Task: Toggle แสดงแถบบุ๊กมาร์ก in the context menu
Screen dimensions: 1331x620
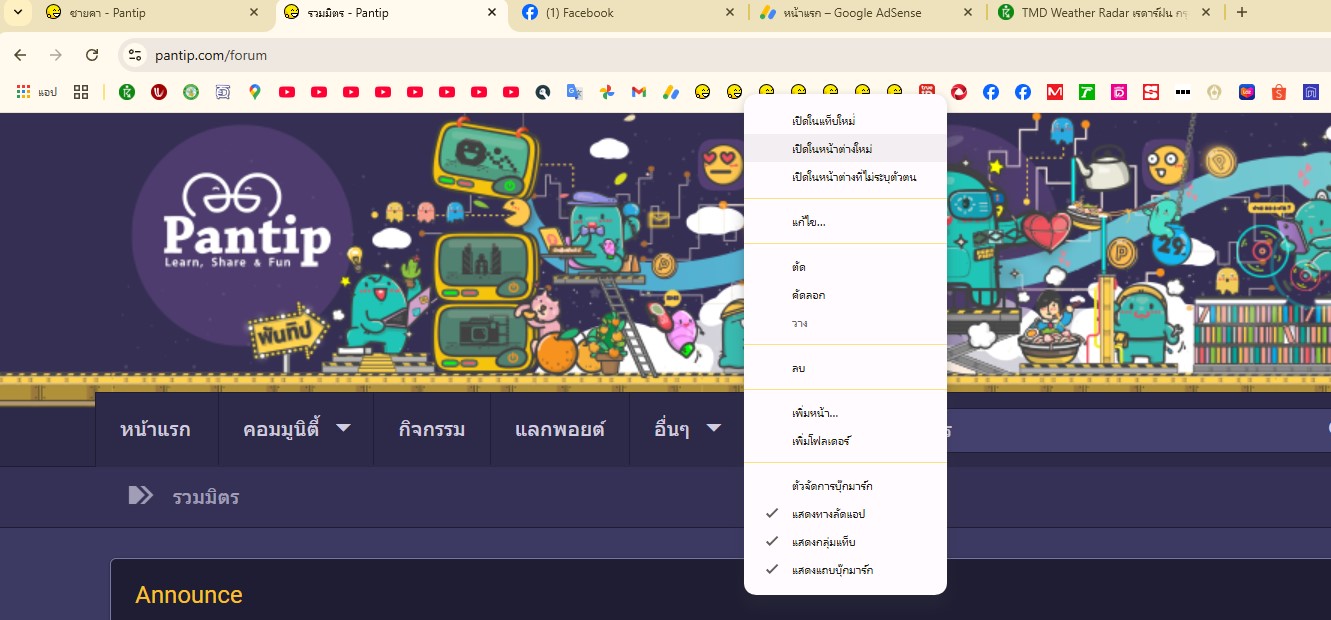Action: pos(846,570)
